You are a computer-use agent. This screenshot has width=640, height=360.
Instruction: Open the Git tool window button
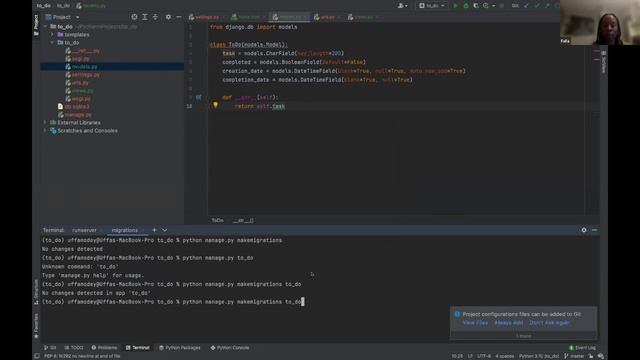coord(50,348)
